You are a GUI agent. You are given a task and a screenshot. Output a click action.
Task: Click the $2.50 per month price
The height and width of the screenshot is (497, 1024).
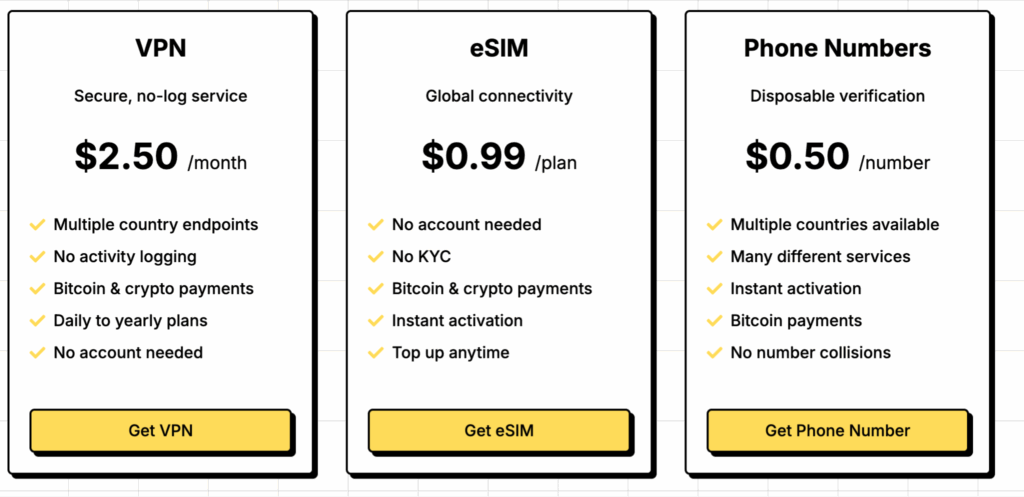(160, 157)
